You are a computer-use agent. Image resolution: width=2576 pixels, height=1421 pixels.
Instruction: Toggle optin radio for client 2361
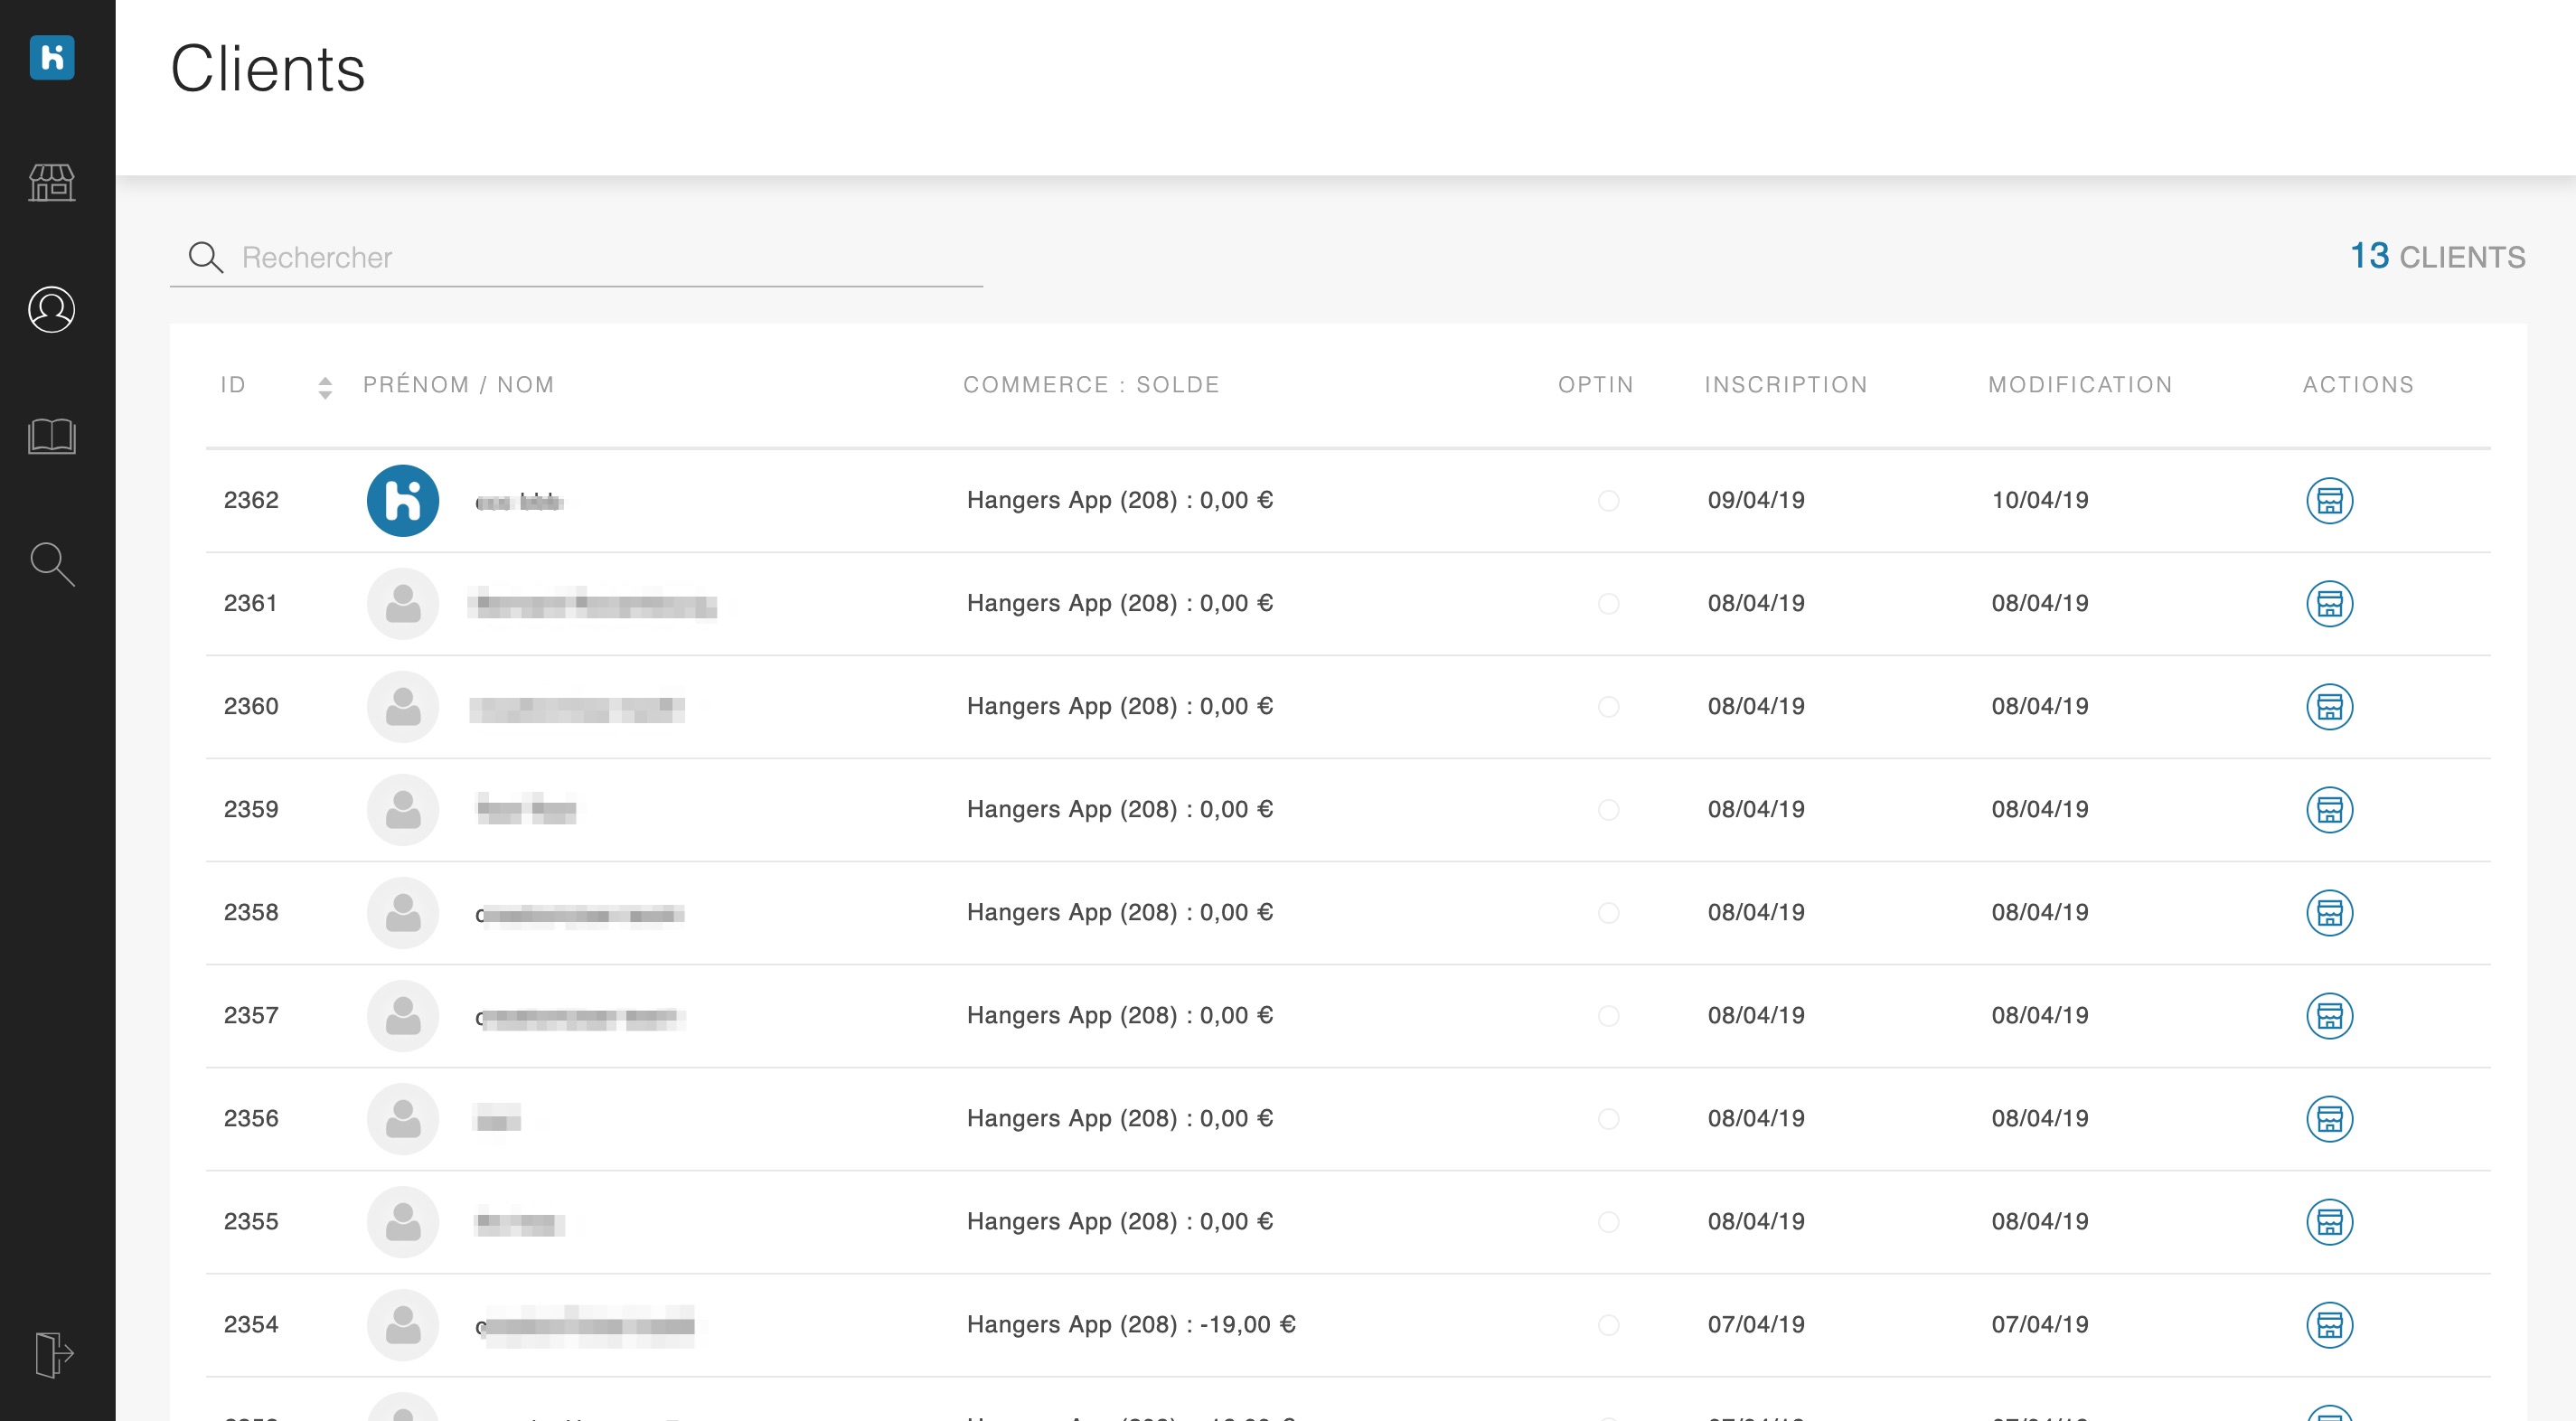[x=1608, y=603]
